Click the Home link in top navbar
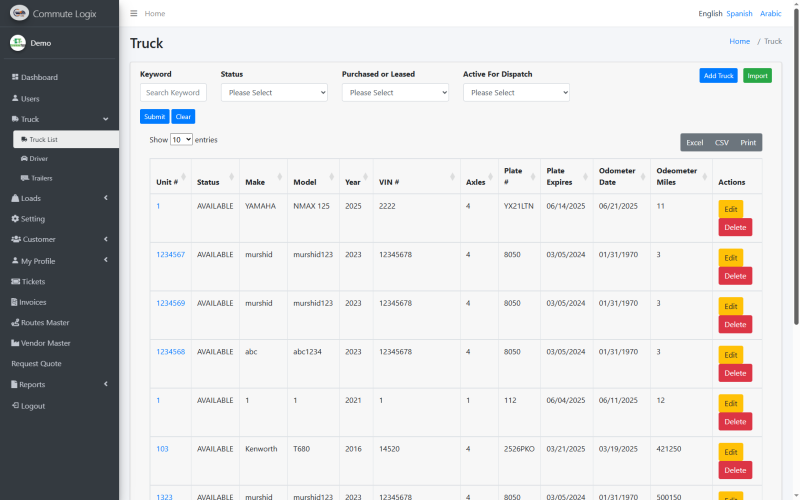Screen dimensions: 800x500 155,13
